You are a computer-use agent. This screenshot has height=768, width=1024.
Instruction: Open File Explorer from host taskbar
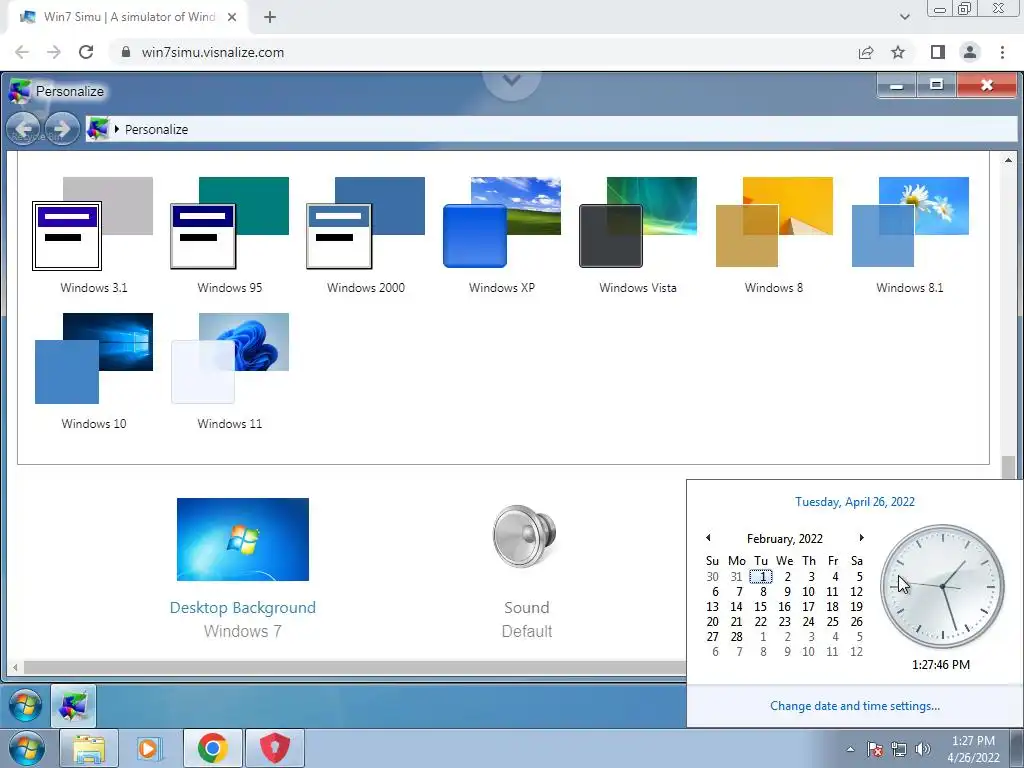pos(89,748)
